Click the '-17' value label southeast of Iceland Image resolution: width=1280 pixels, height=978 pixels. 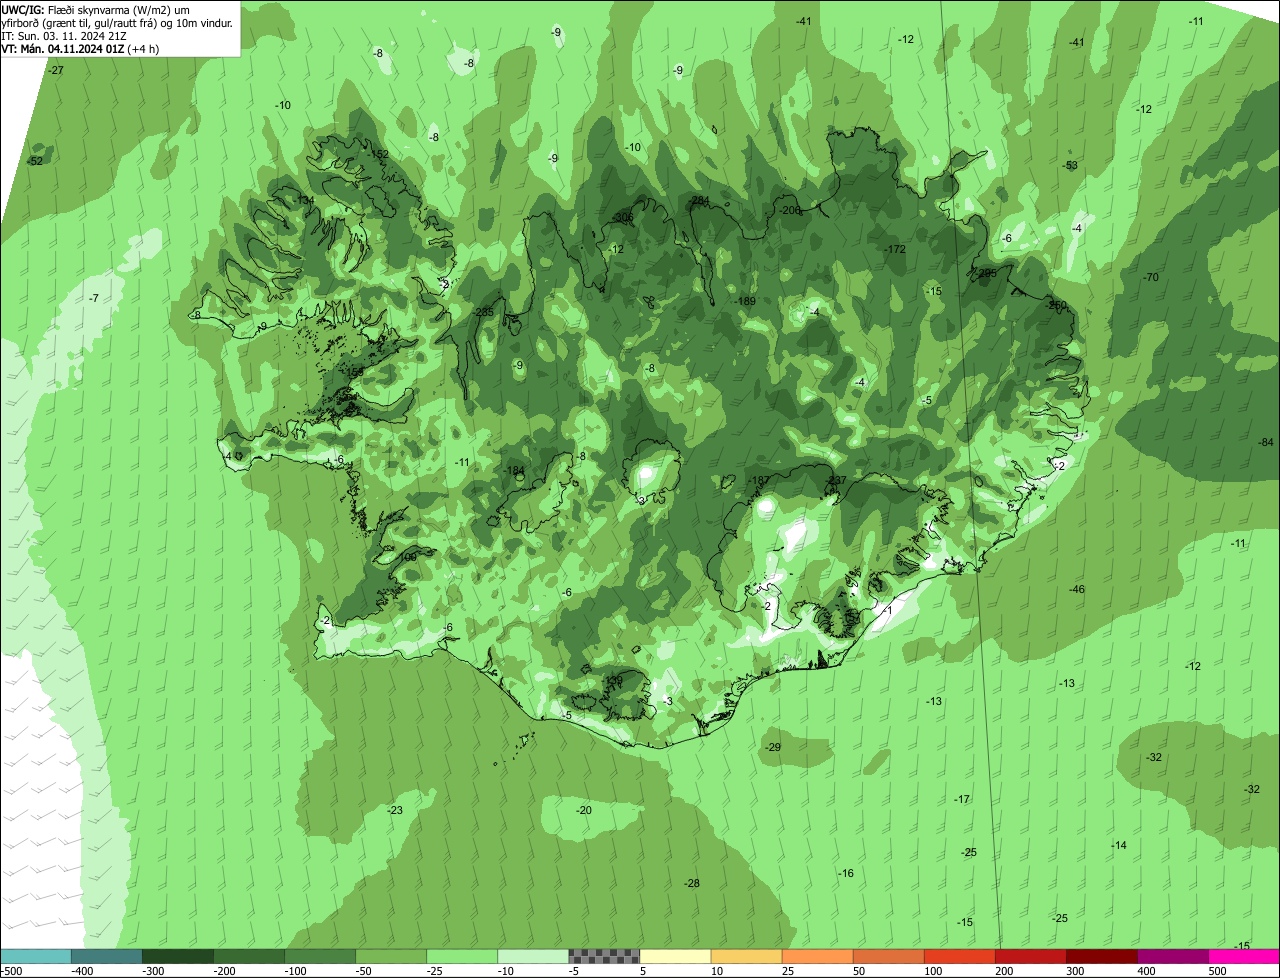point(962,799)
